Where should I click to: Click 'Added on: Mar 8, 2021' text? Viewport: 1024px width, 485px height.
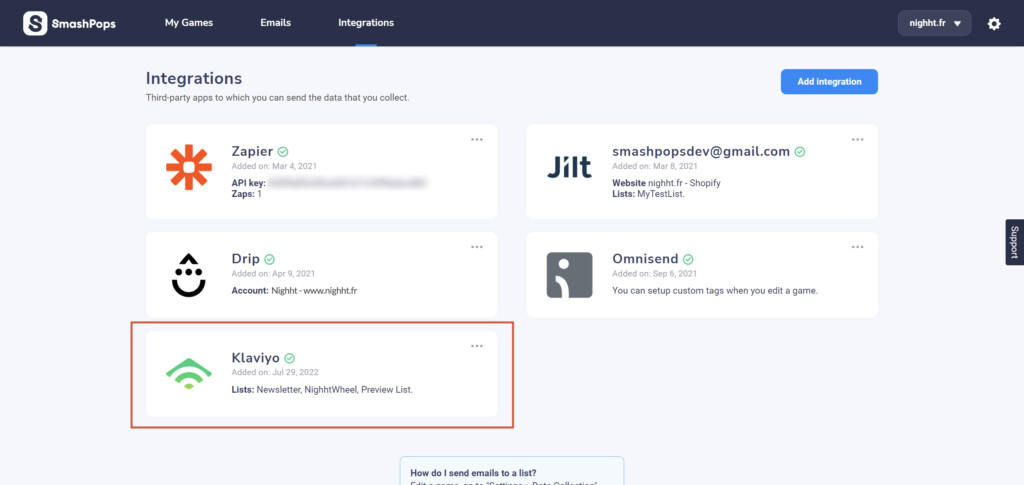tap(655, 166)
